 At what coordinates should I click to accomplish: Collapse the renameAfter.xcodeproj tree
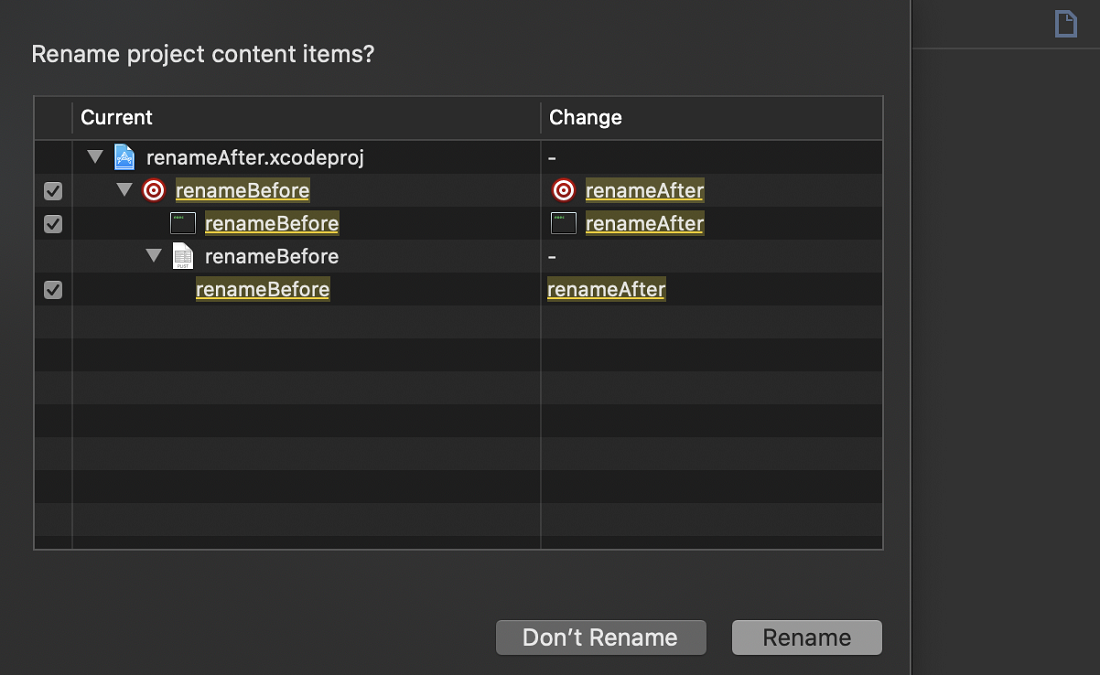pos(95,156)
